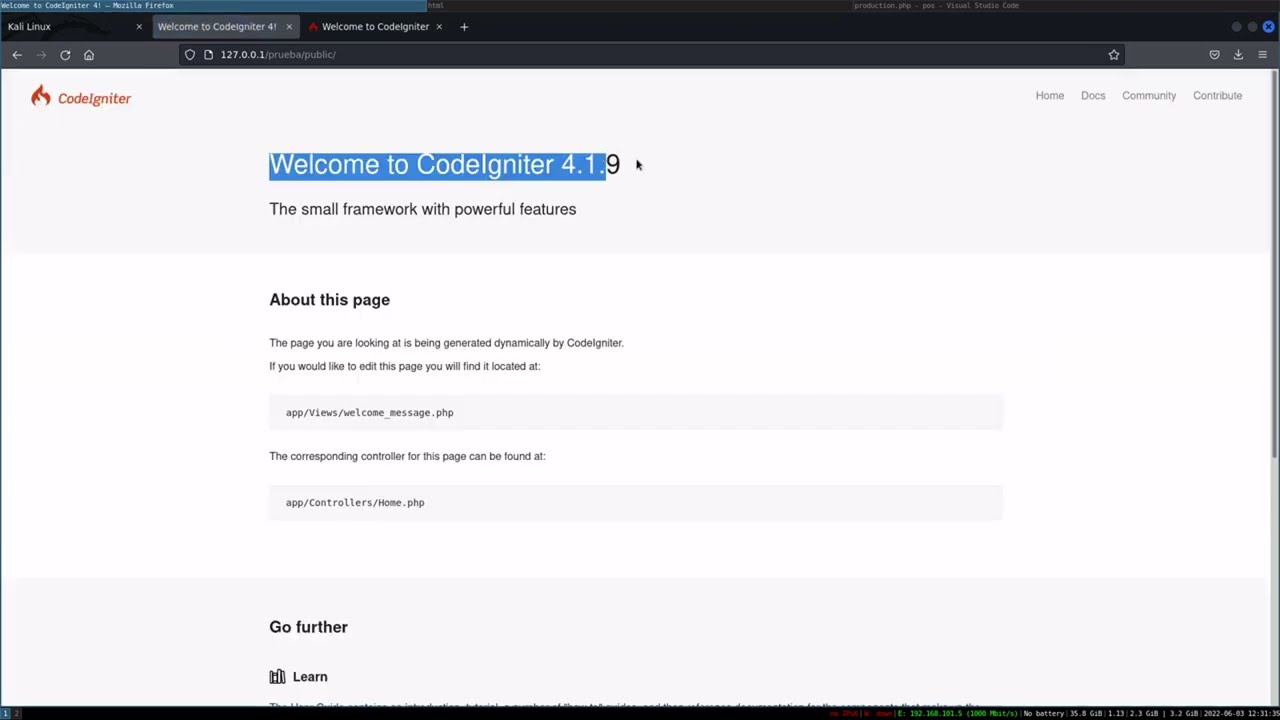Click 'The corresponding controller' sentence
The width and height of the screenshot is (1280, 720).
(x=407, y=456)
